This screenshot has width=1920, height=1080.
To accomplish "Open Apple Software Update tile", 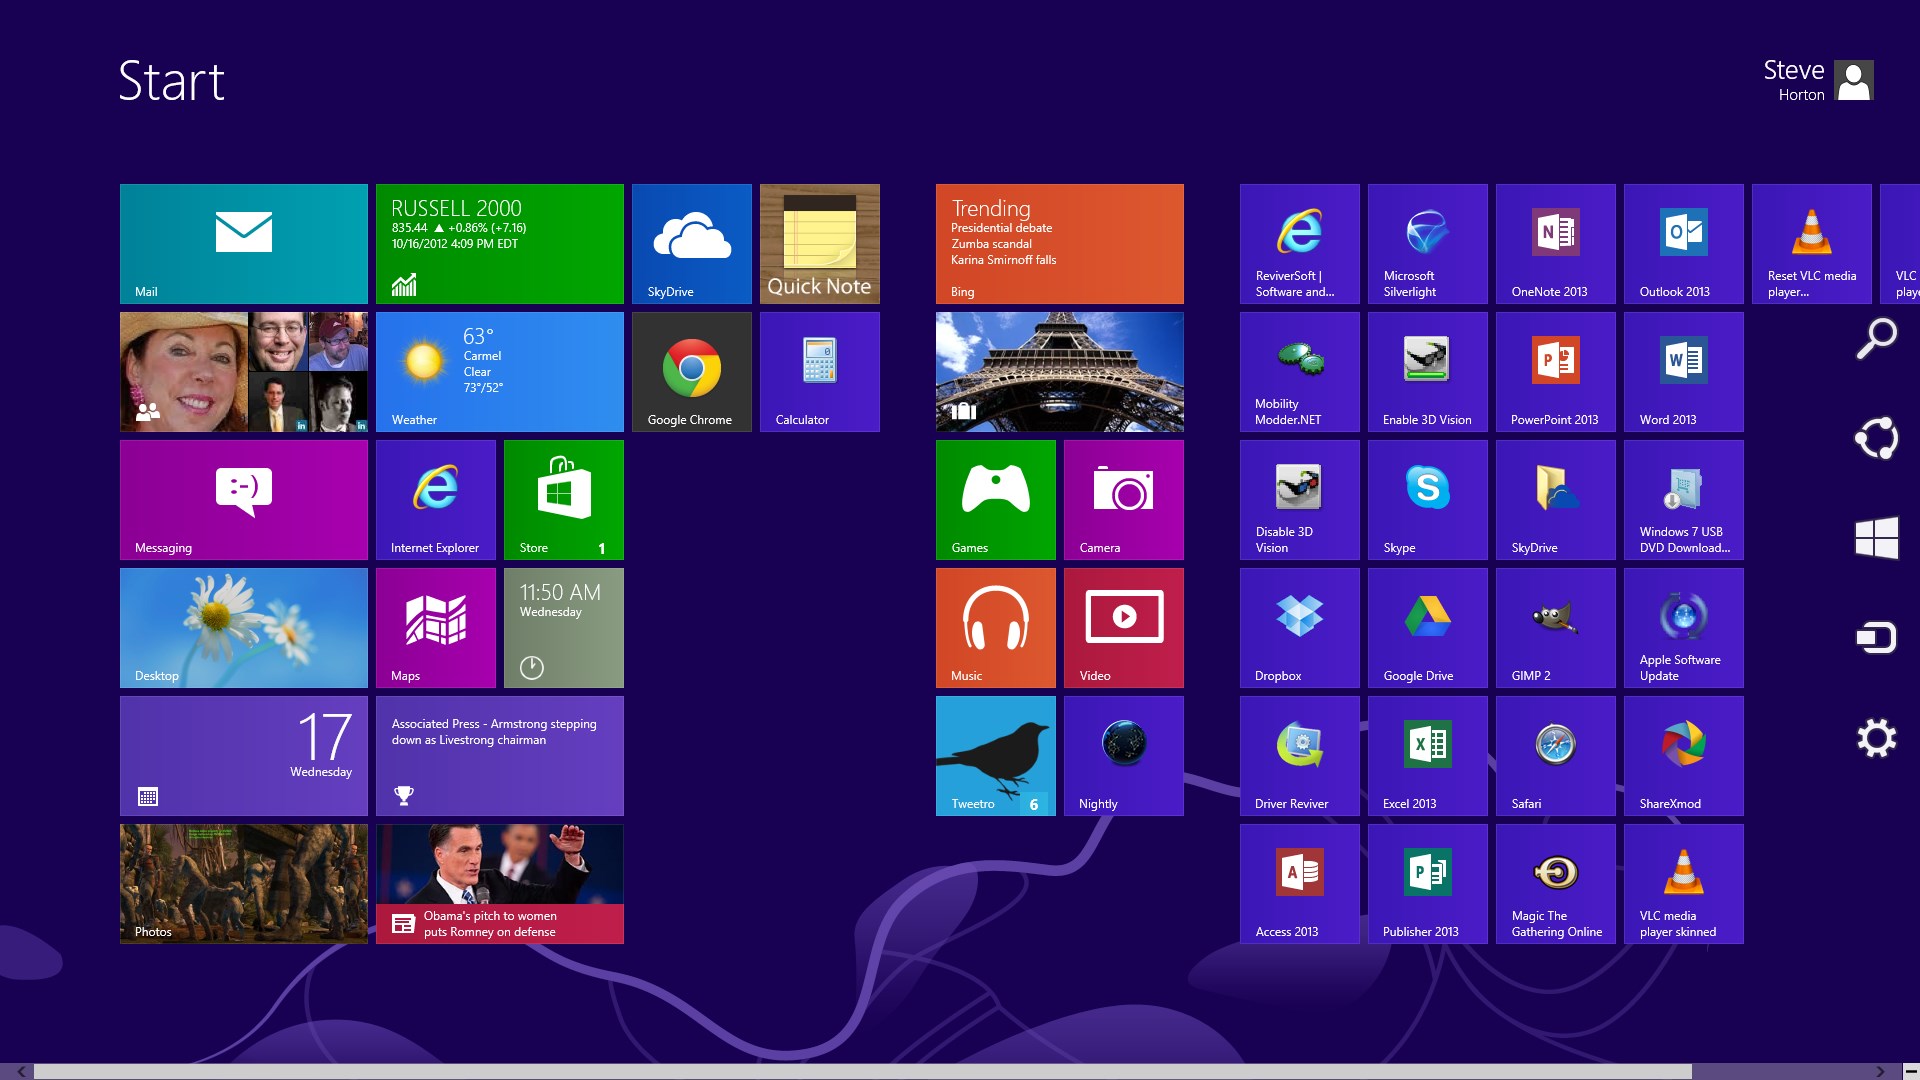I will (1684, 628).
